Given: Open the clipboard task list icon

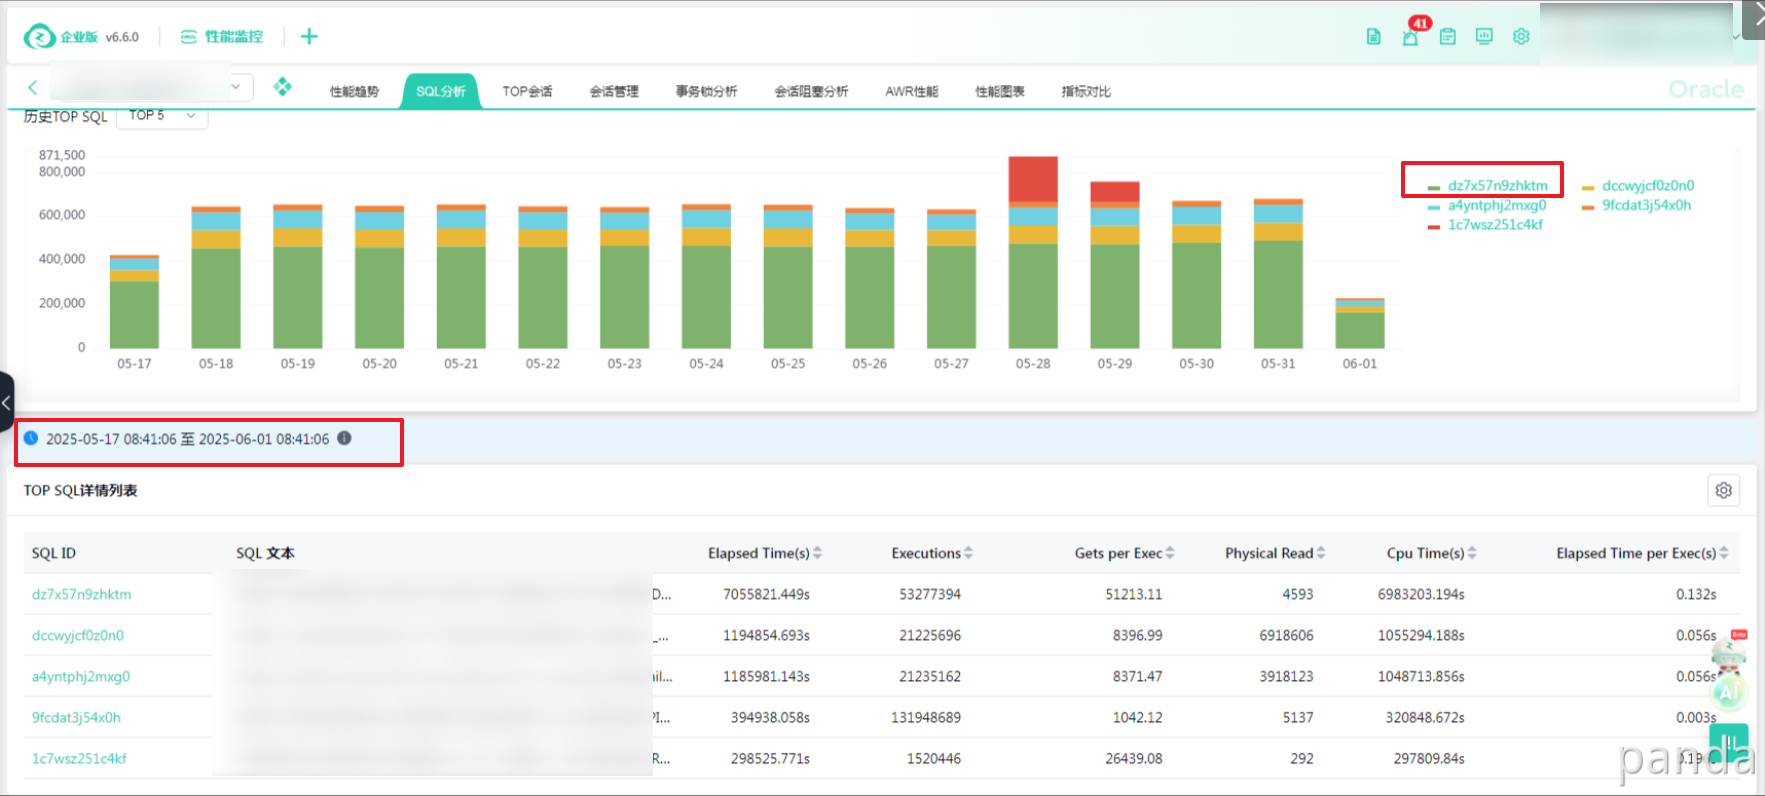Looking at the screenshot, I should click(x=1447, y=37).
